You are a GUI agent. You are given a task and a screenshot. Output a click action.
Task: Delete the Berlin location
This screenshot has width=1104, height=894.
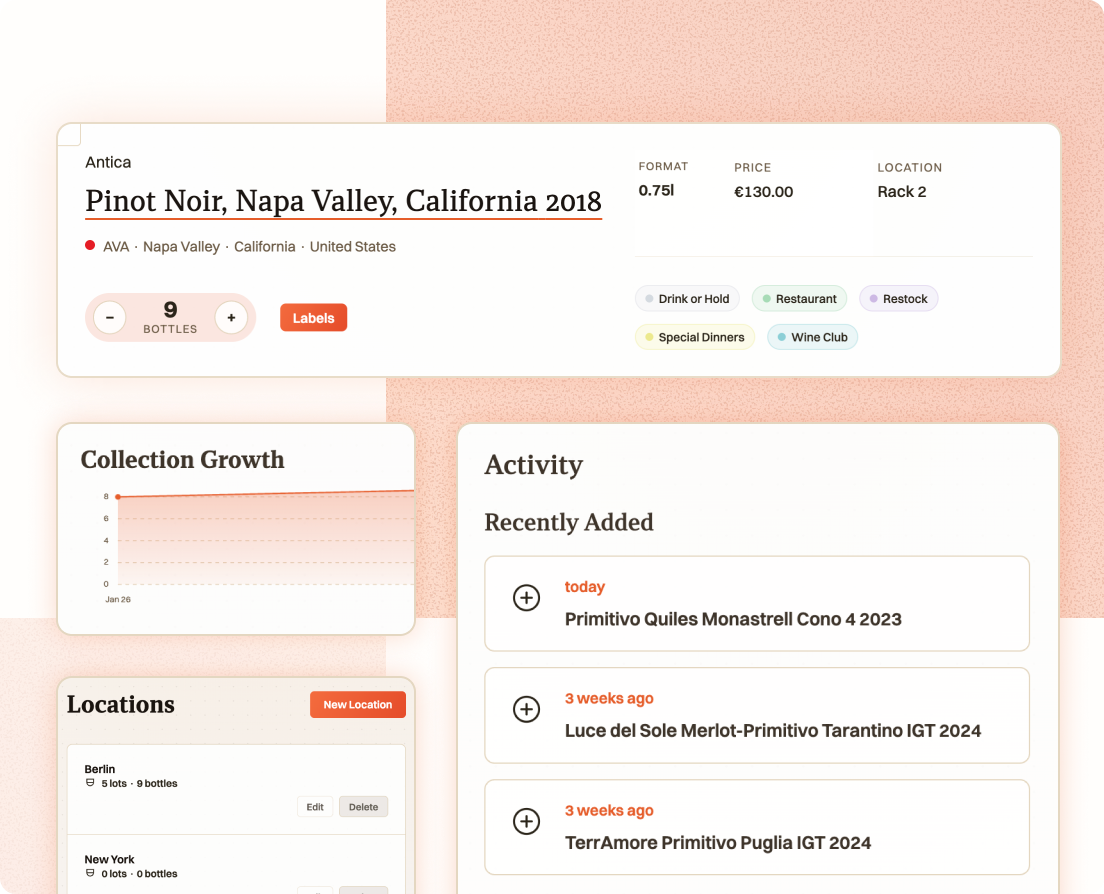[x=363, y=807]
